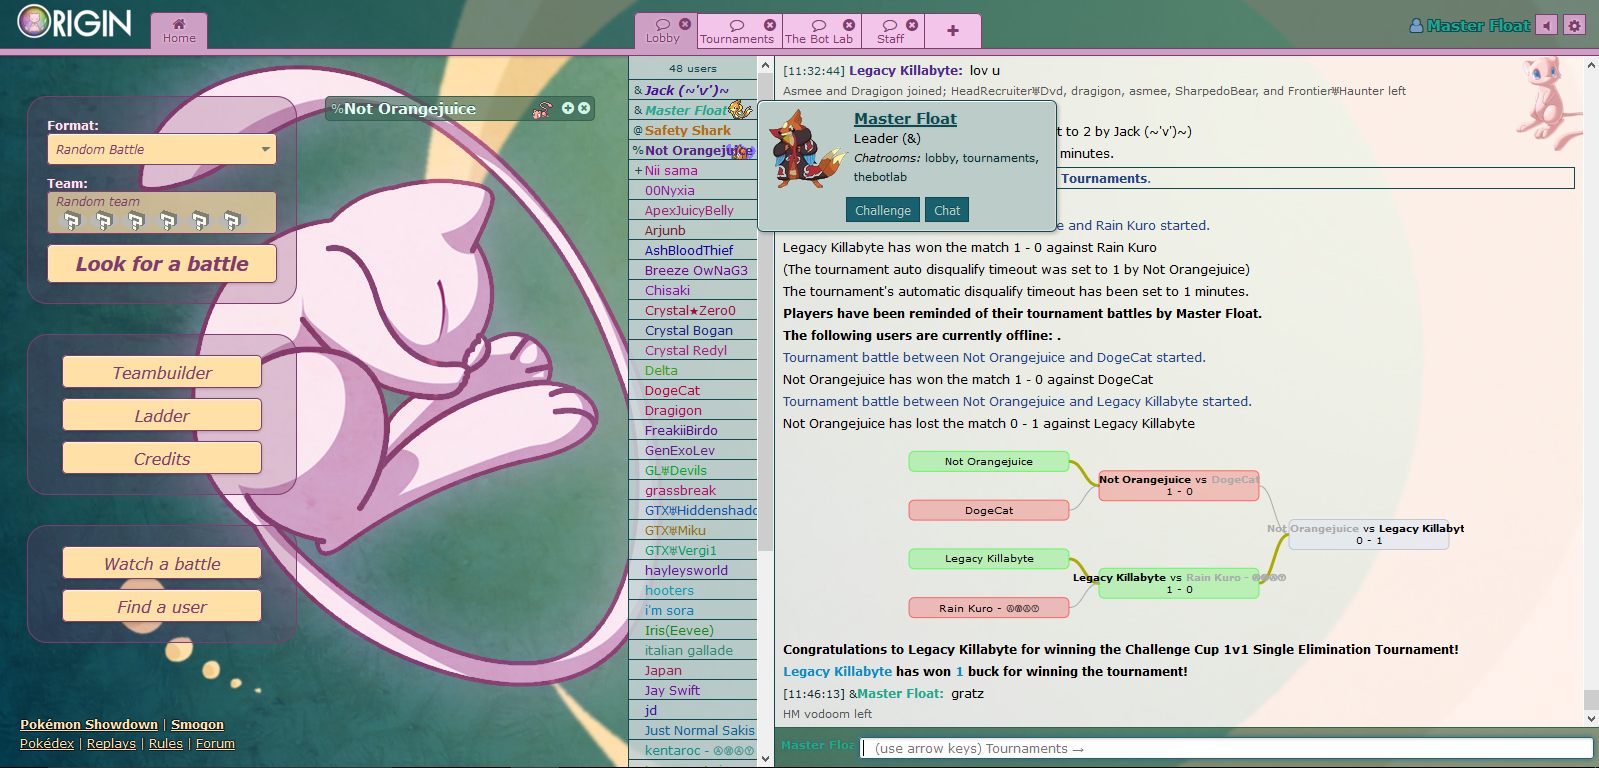This screenshot has height=768, width=1599.
Task: Click the Origin logo
Action: coord(75,23)
